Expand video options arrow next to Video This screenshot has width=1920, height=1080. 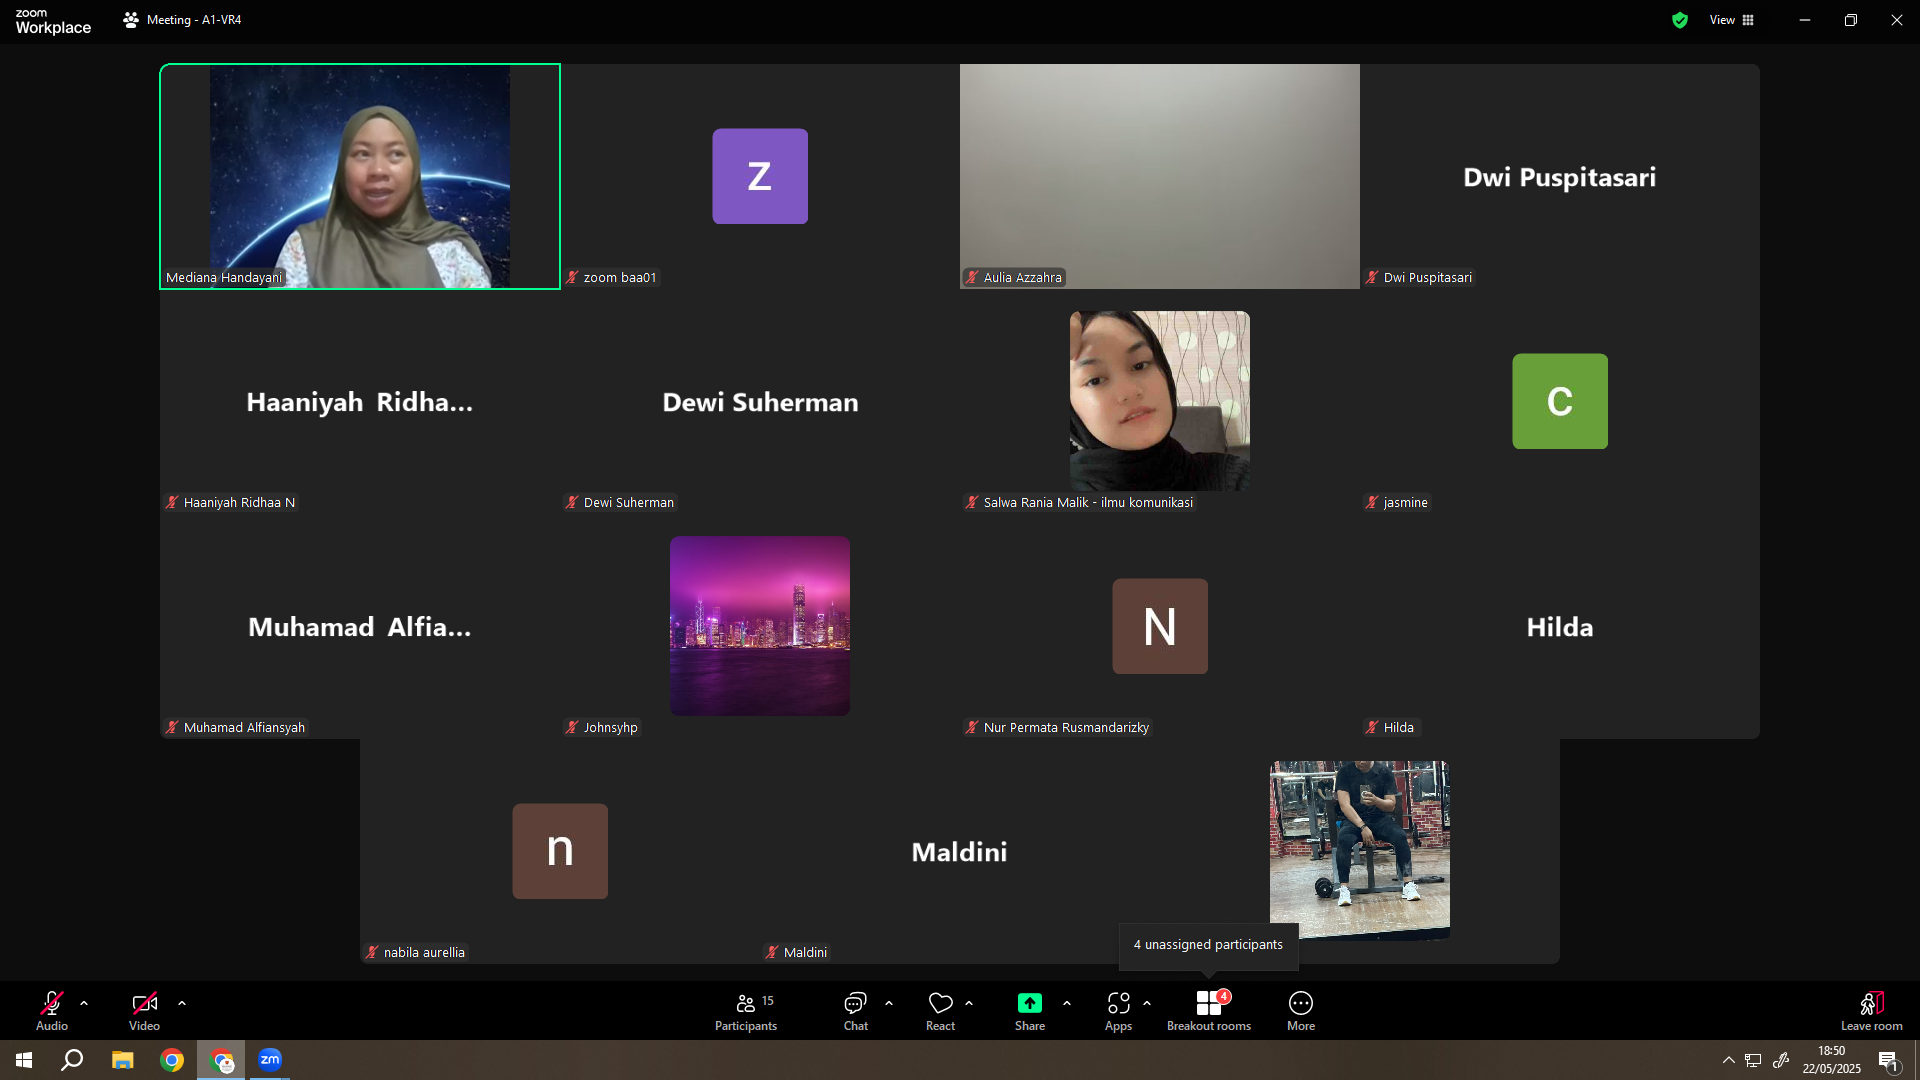[x=182, y=1003]
